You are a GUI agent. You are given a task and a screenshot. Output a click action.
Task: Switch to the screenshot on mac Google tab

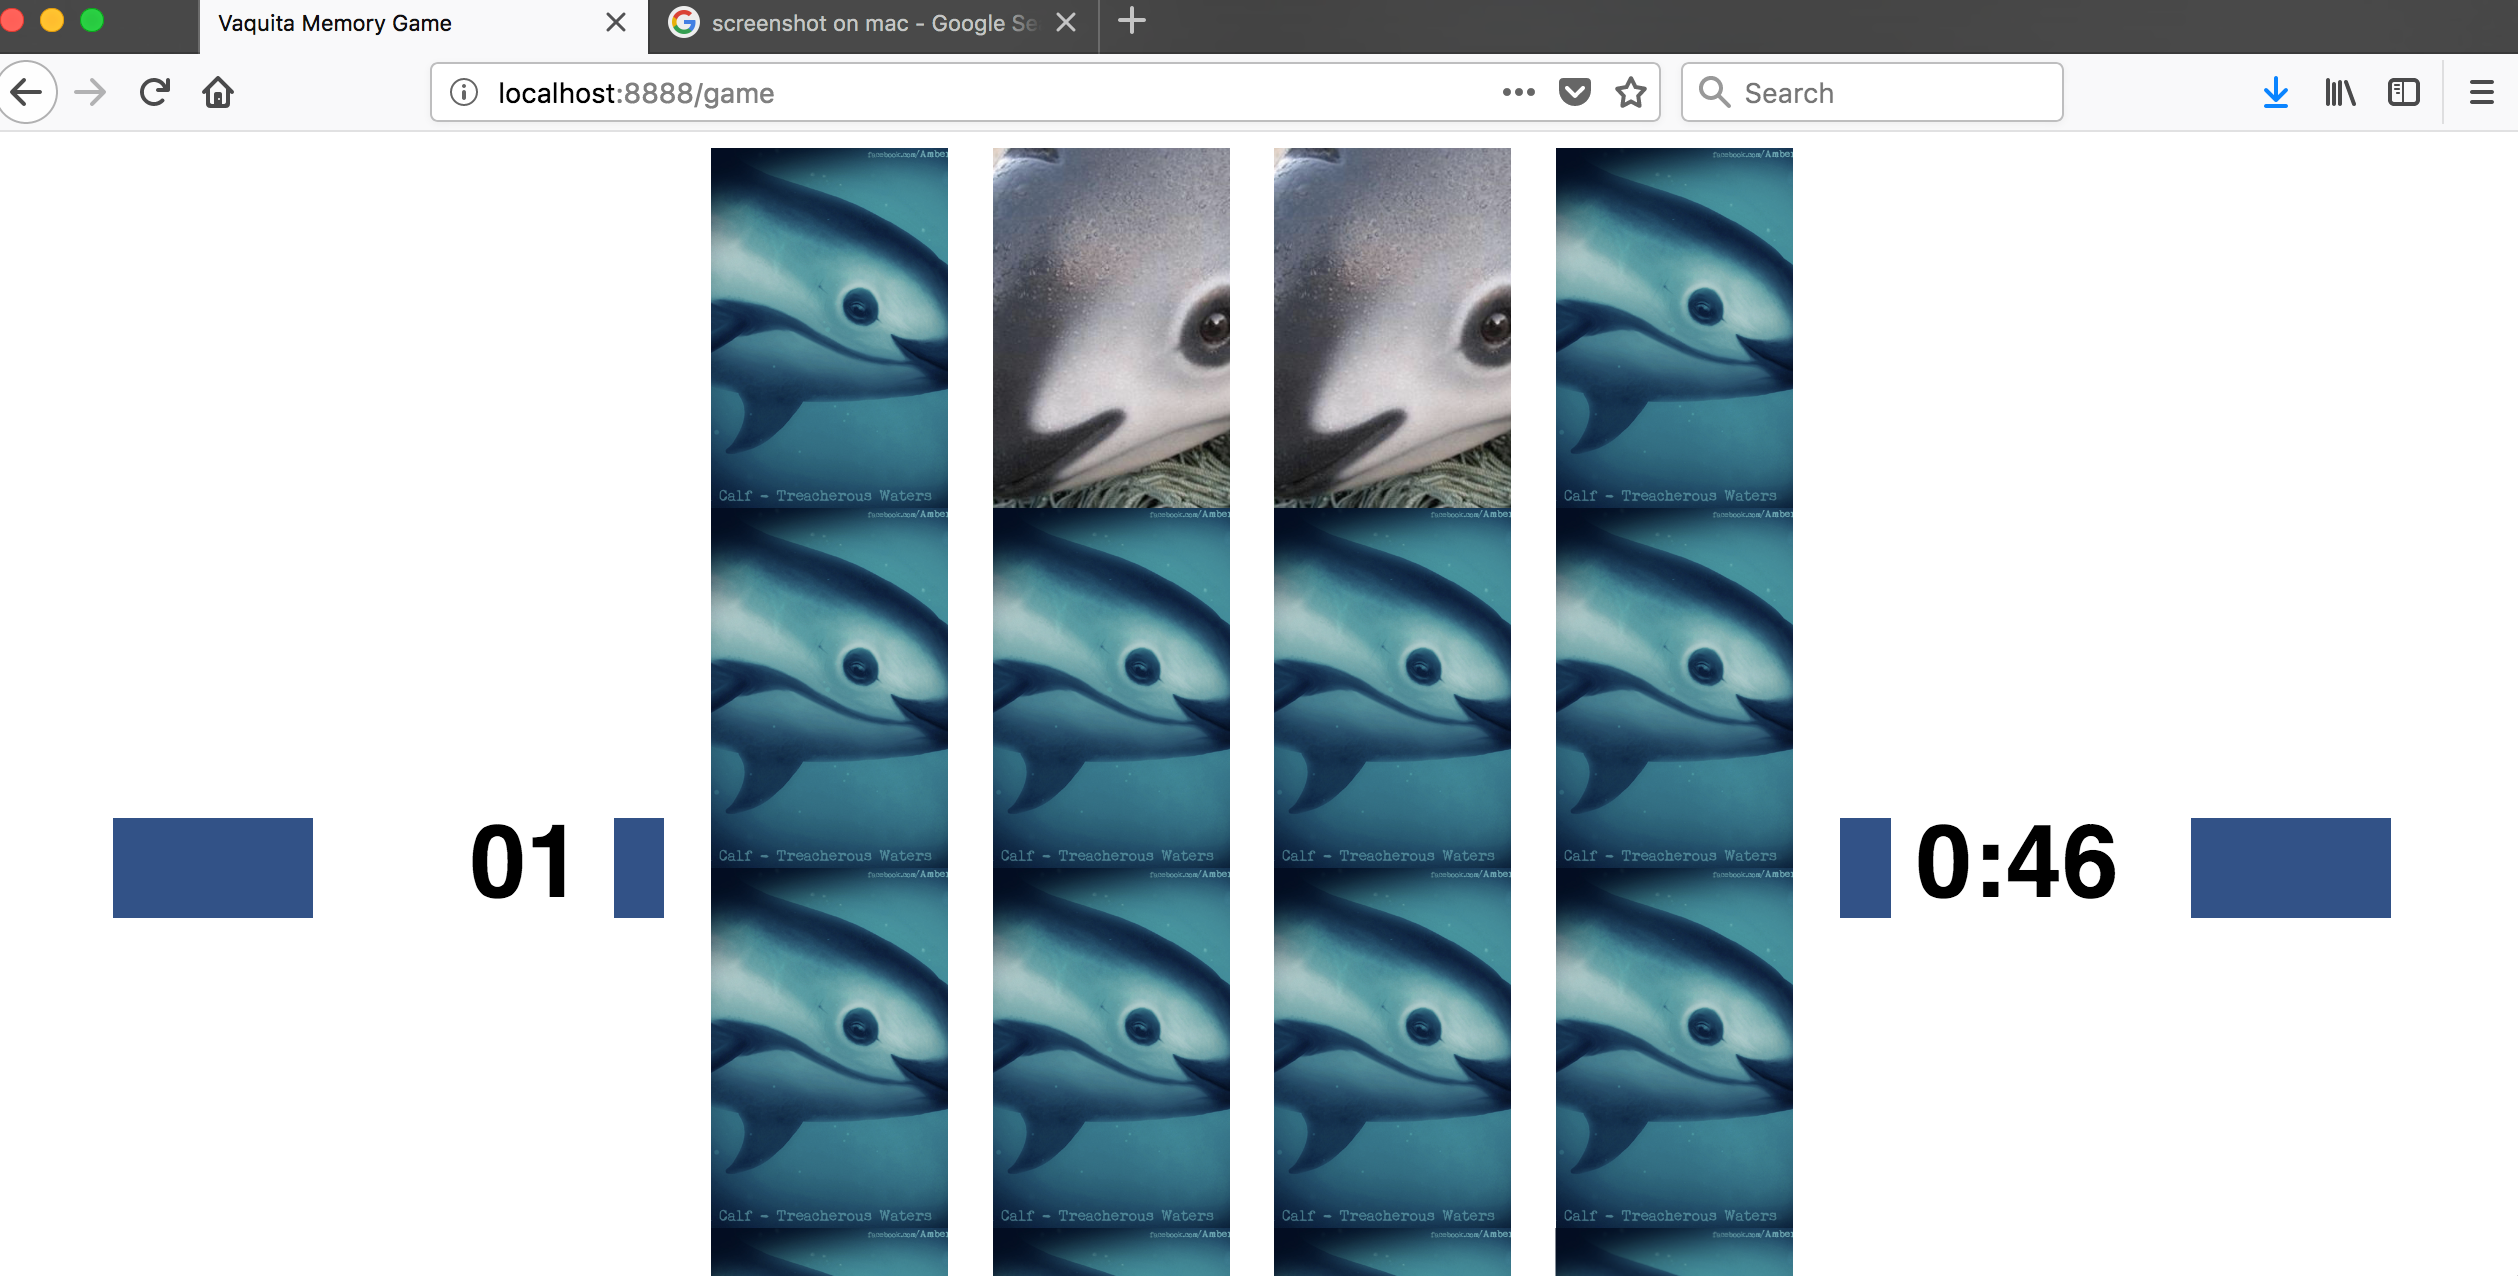(860, 24)
